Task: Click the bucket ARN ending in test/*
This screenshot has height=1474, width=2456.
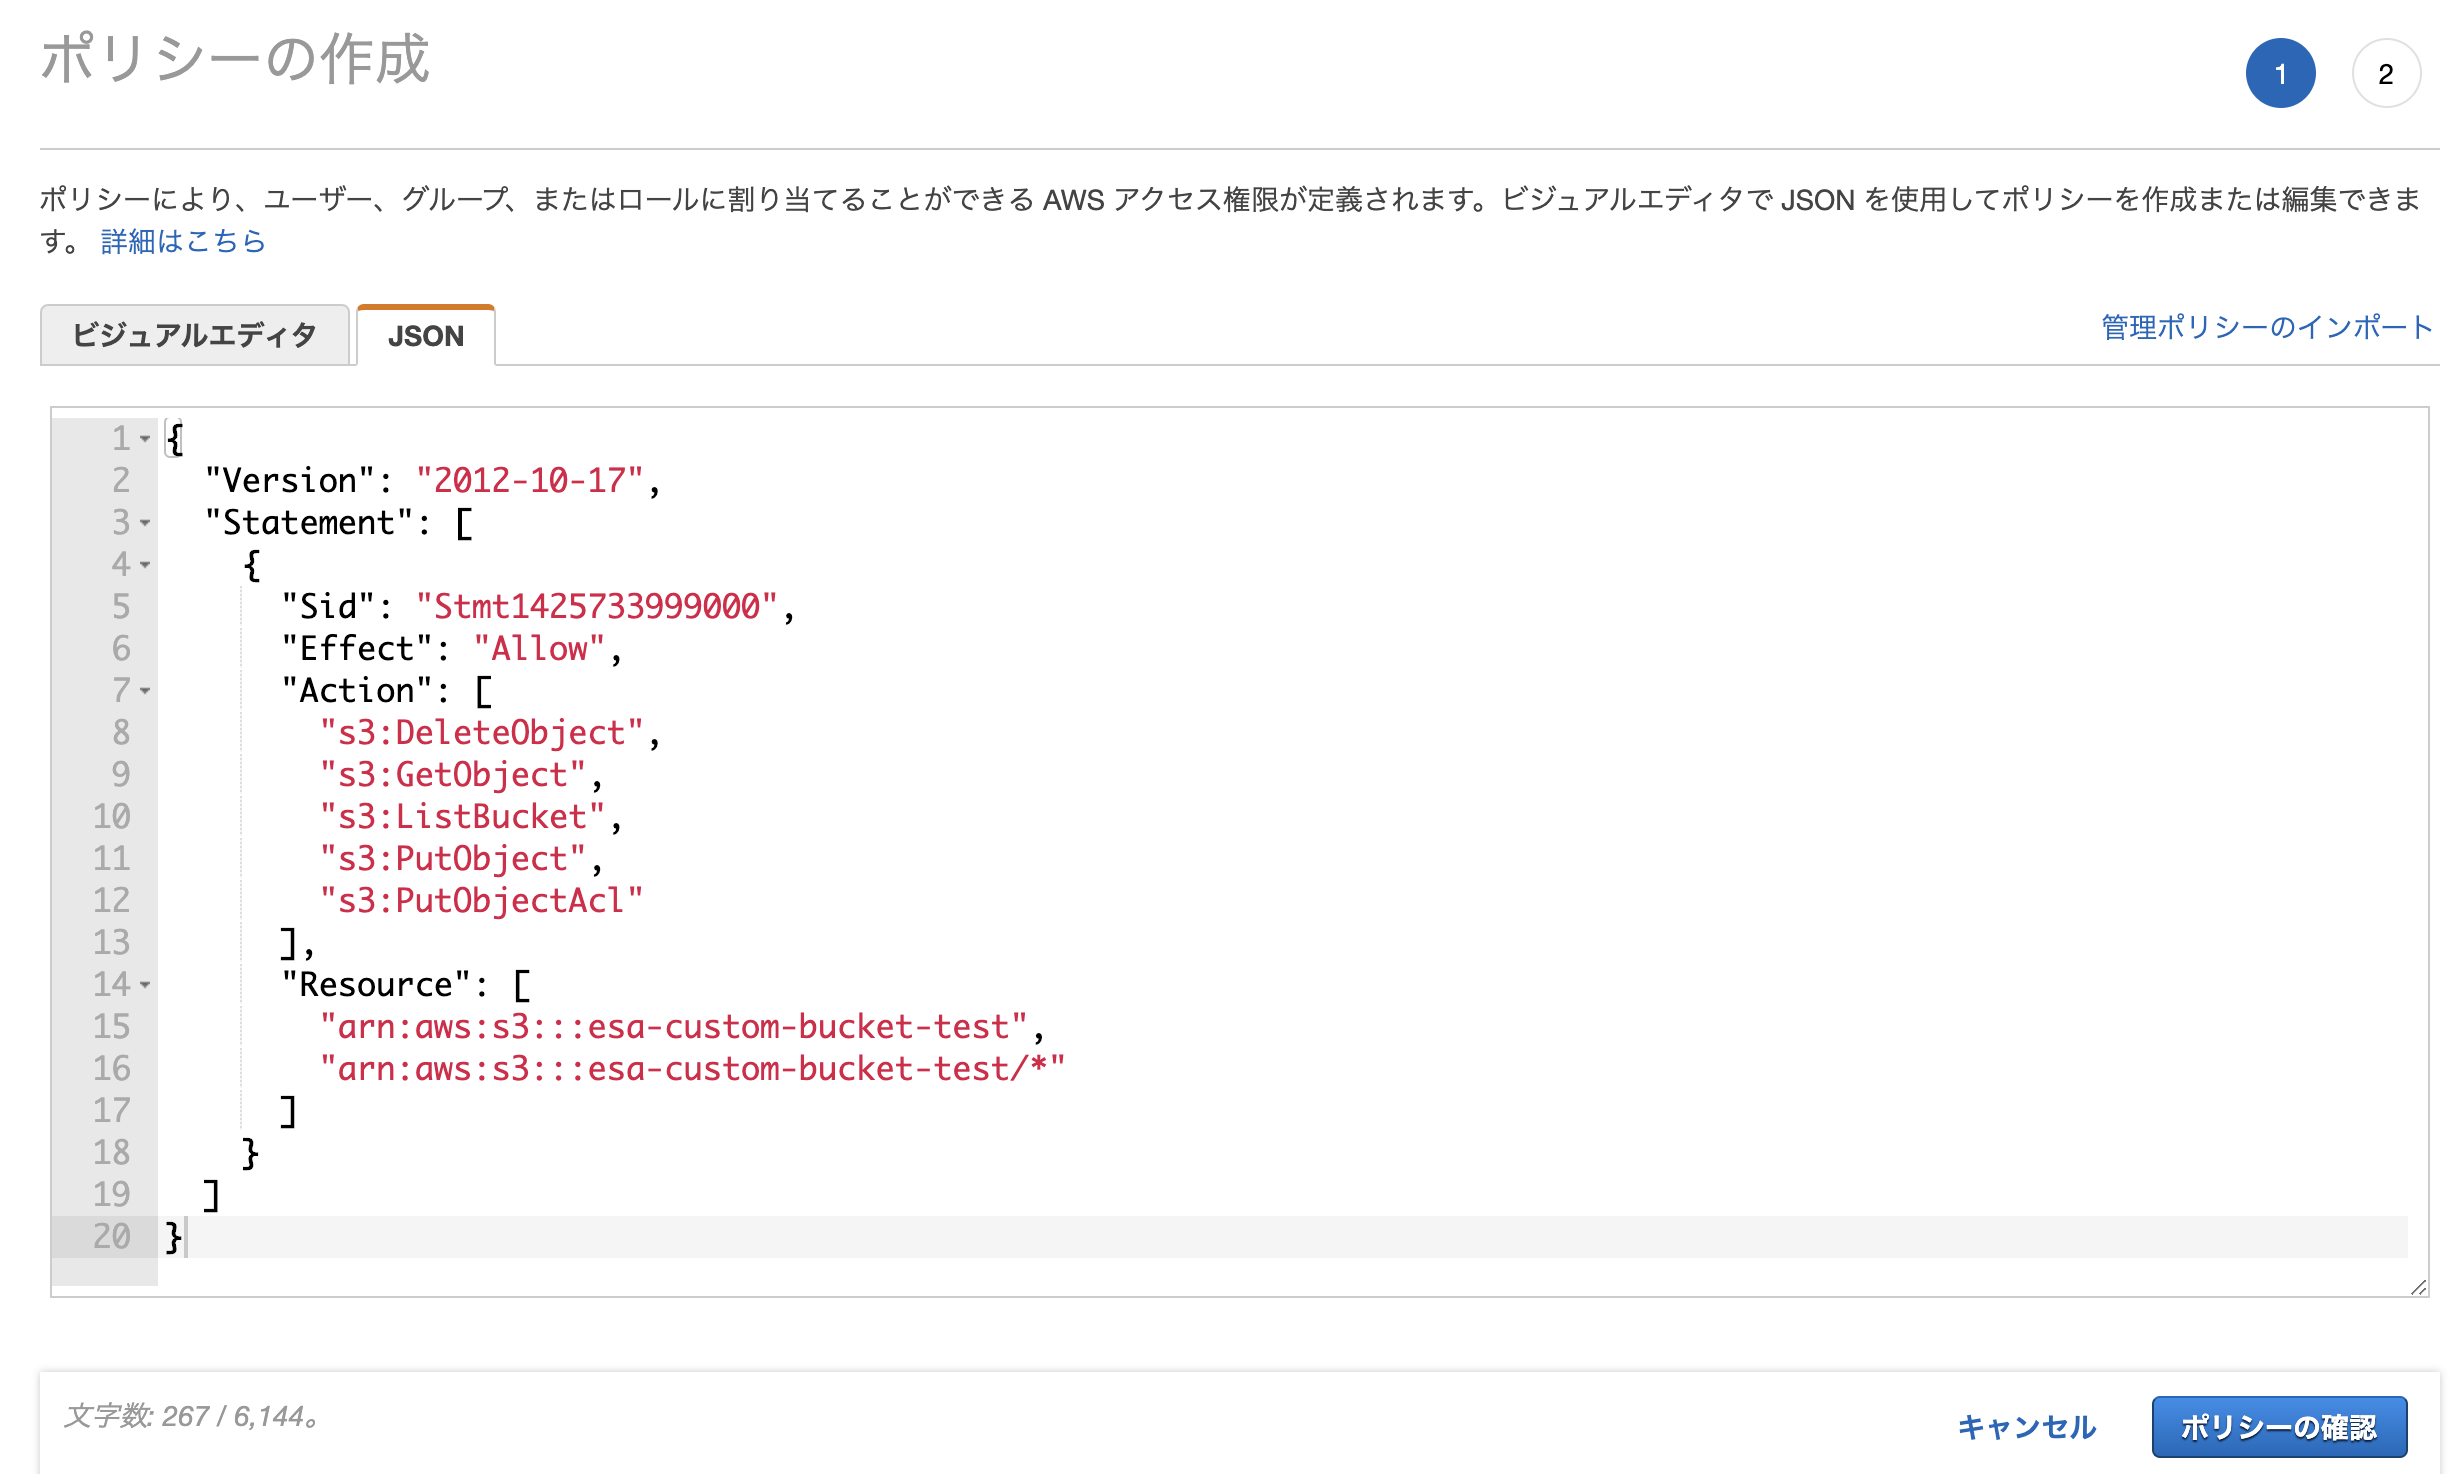Action: 693,1069
